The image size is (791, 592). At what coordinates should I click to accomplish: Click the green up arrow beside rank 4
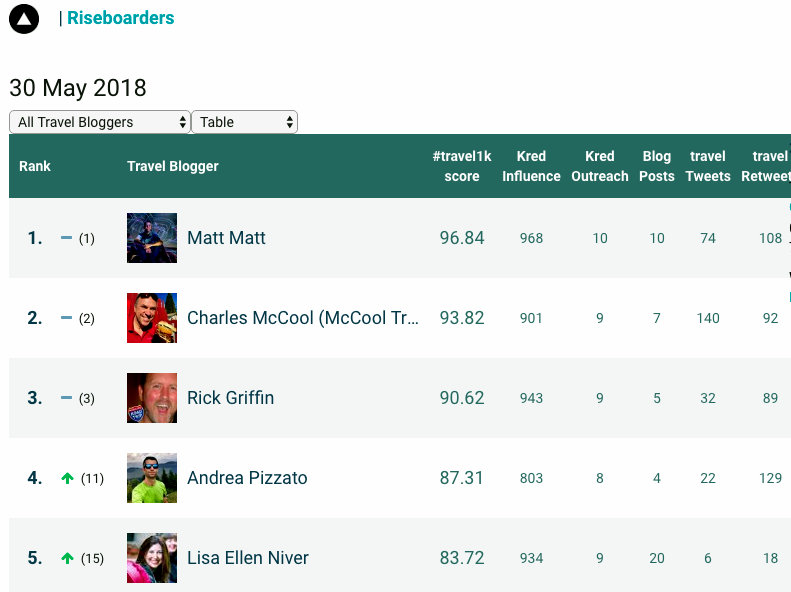click(68, 478)
